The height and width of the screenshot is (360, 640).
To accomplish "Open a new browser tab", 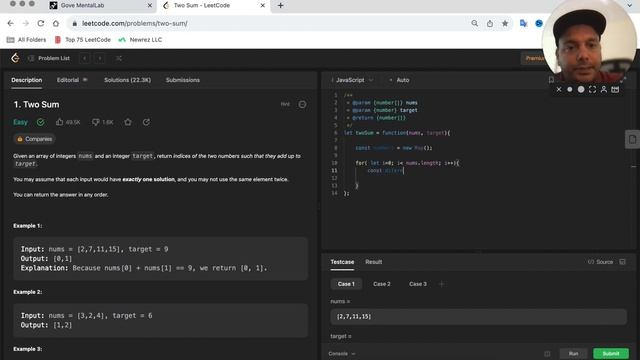I will click(280, 6).
